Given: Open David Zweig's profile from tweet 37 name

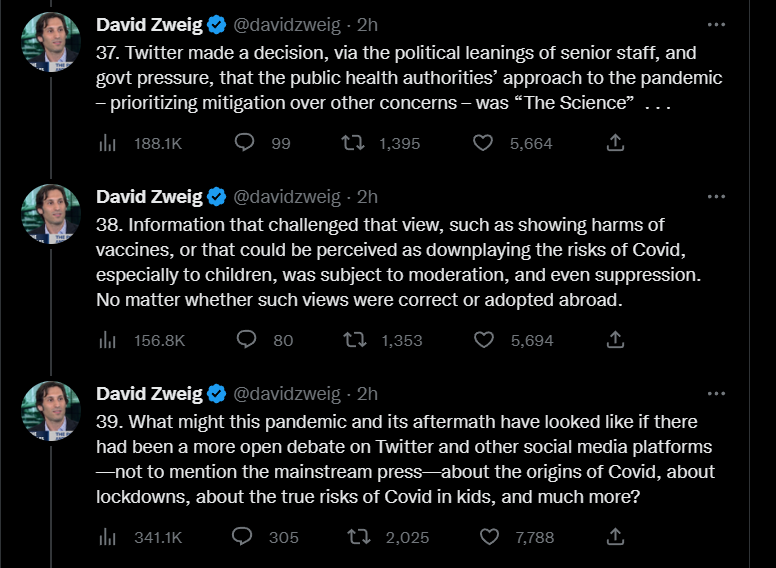Looking at the screenshot, I should click(149, 24).
